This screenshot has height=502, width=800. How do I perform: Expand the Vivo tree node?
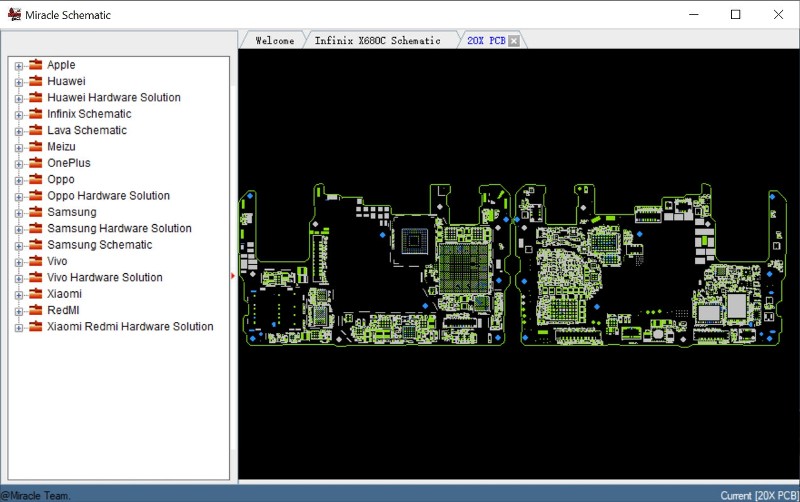pos(19,262)
